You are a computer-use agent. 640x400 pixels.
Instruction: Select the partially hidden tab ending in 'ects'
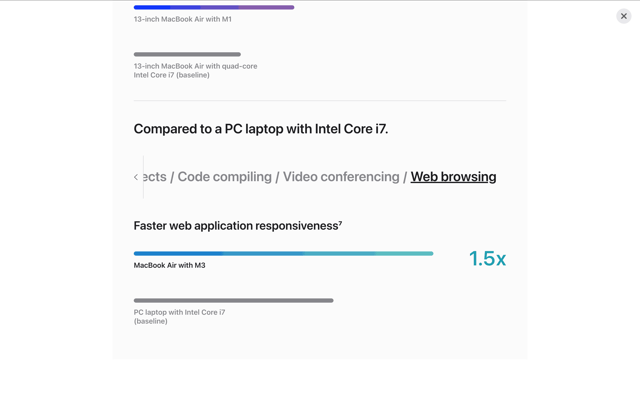pyautogui.click(x=155, y=177)
